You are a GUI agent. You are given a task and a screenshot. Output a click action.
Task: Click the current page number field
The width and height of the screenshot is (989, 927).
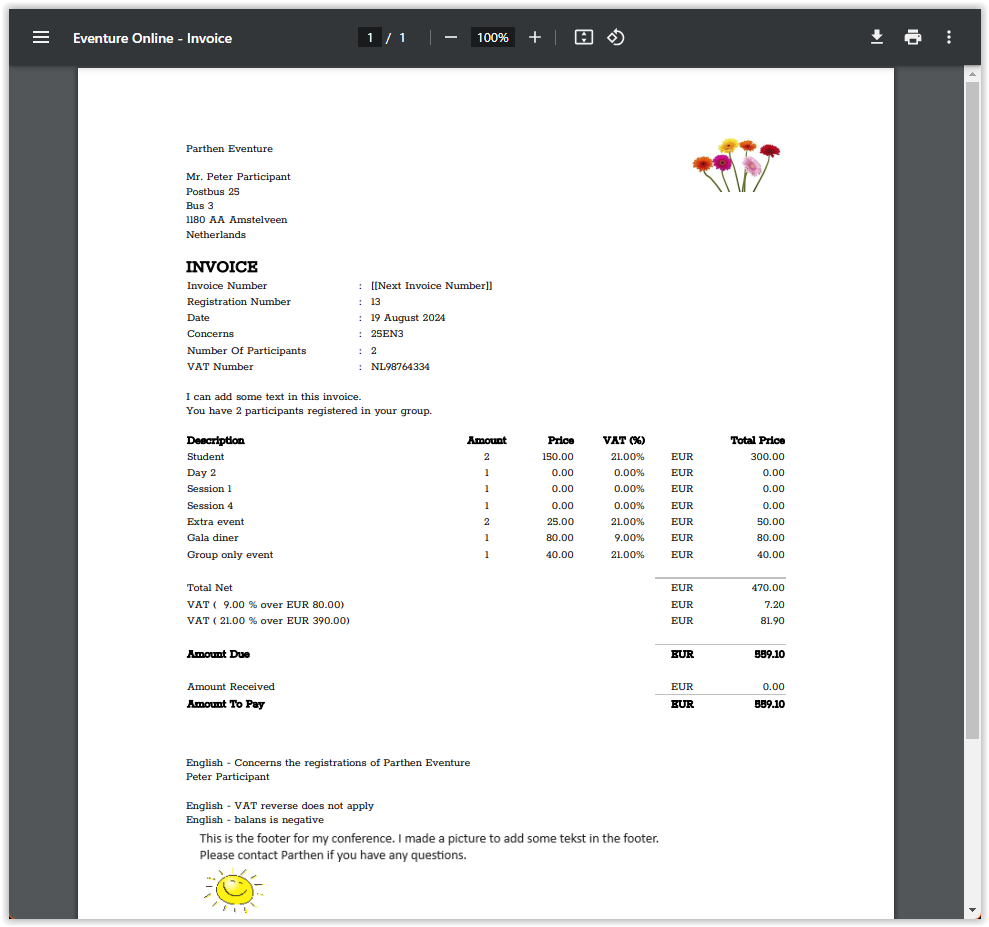(370, 38)
